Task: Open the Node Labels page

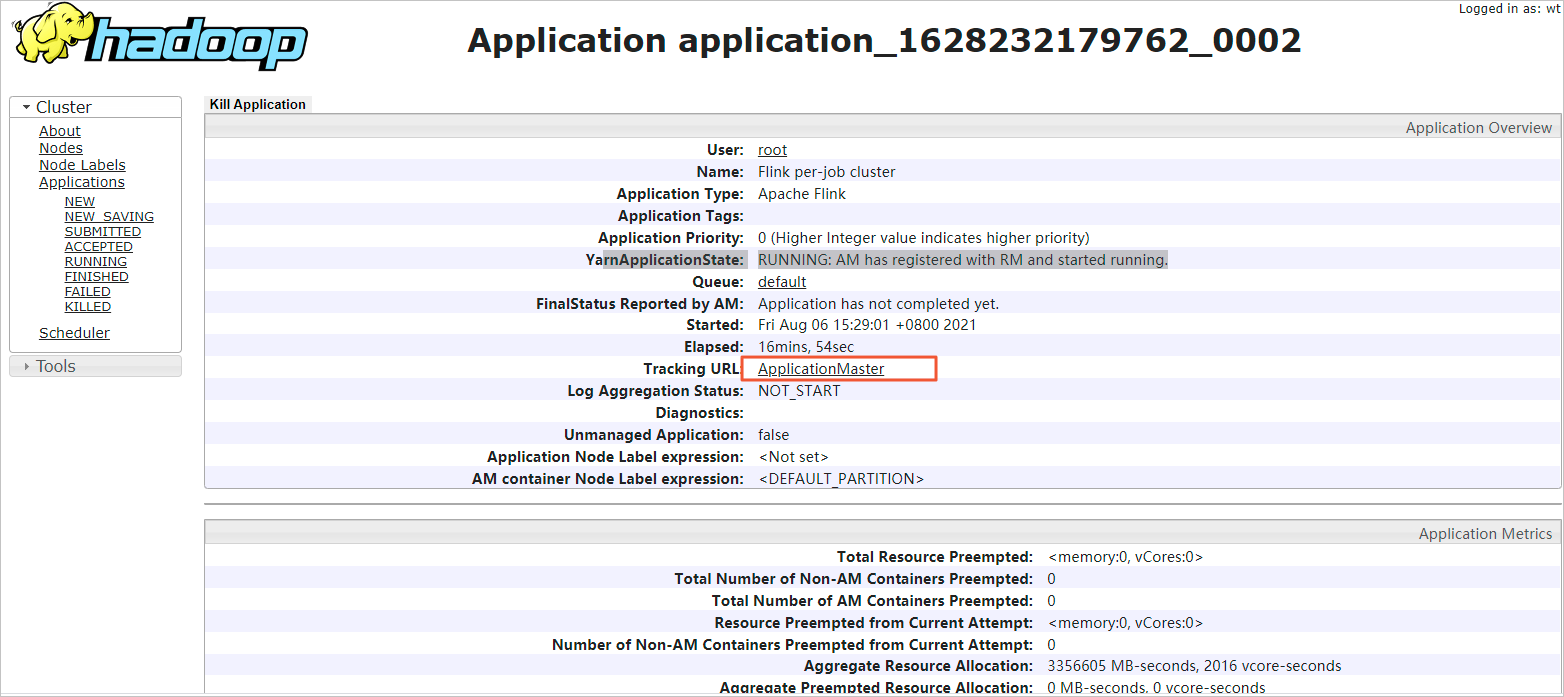Action: tap(82, 165)
